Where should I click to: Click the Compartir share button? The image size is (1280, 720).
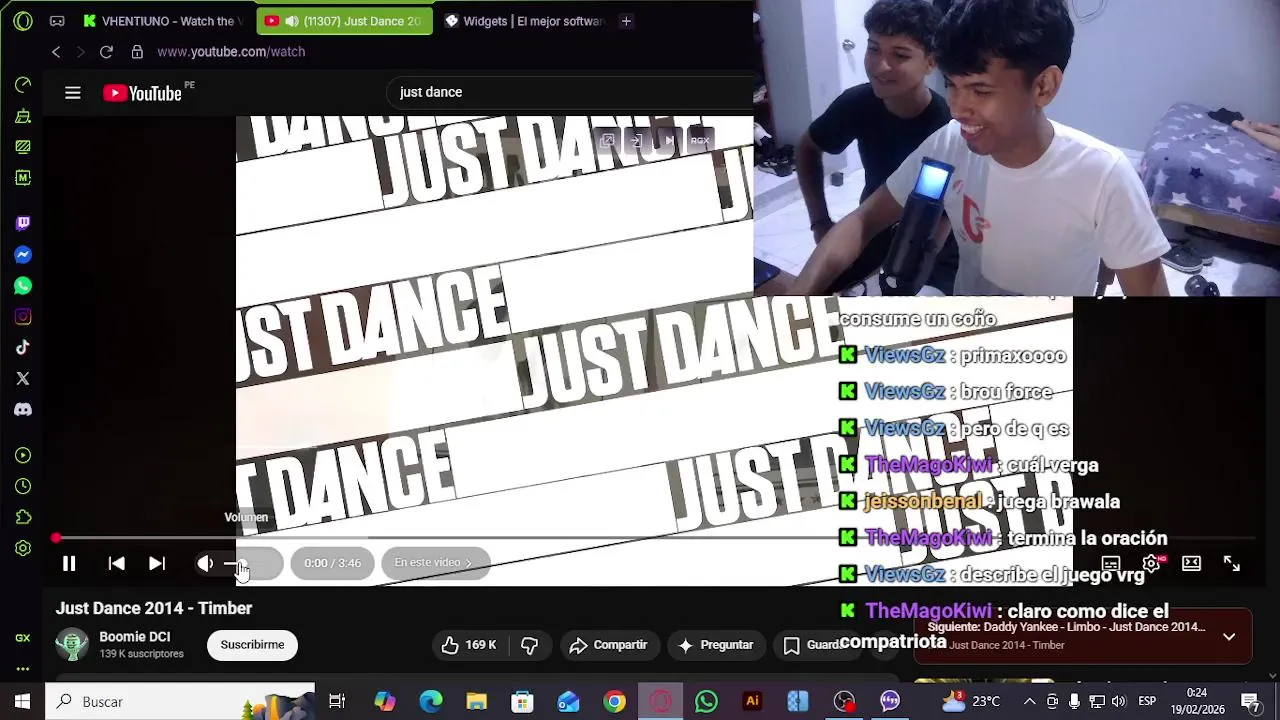point(608,645)
